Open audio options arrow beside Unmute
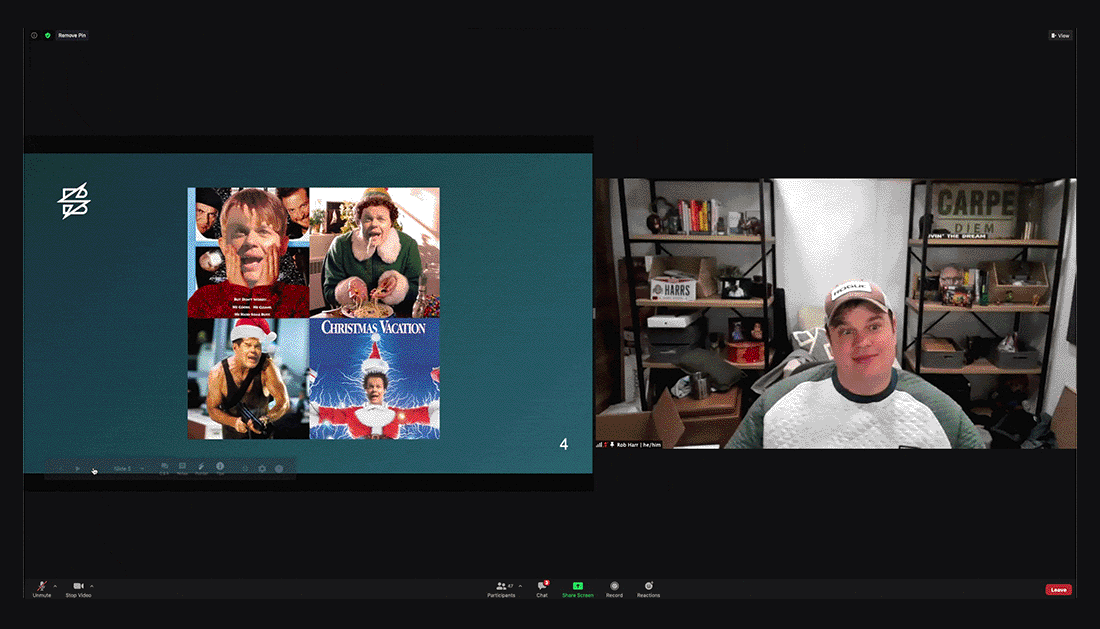The width and height of the screenshot is (1100, 629). [x=55, y=586]
